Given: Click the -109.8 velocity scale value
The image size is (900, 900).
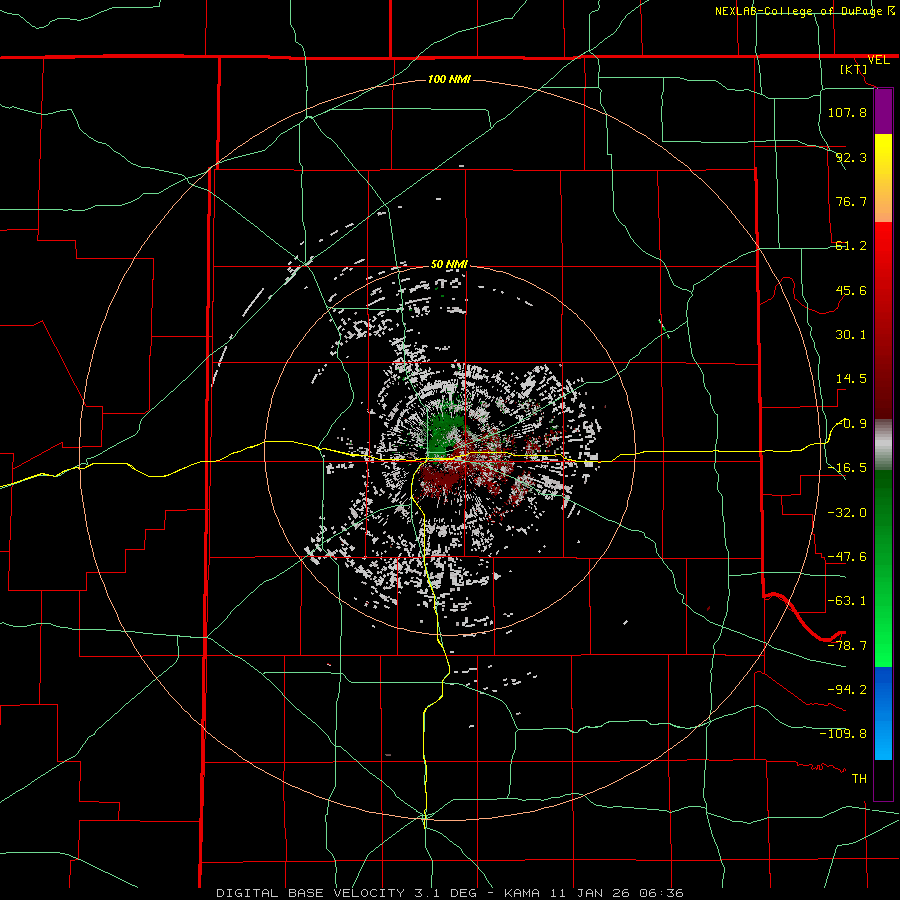Looking at the screenshot, I should coord(843,734).
